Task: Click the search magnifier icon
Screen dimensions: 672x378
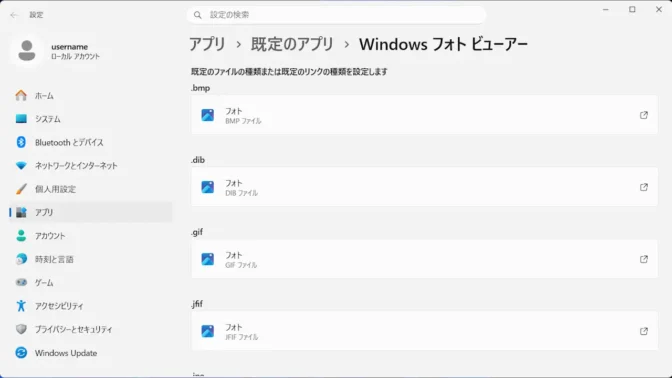Action: pos(198,15)
